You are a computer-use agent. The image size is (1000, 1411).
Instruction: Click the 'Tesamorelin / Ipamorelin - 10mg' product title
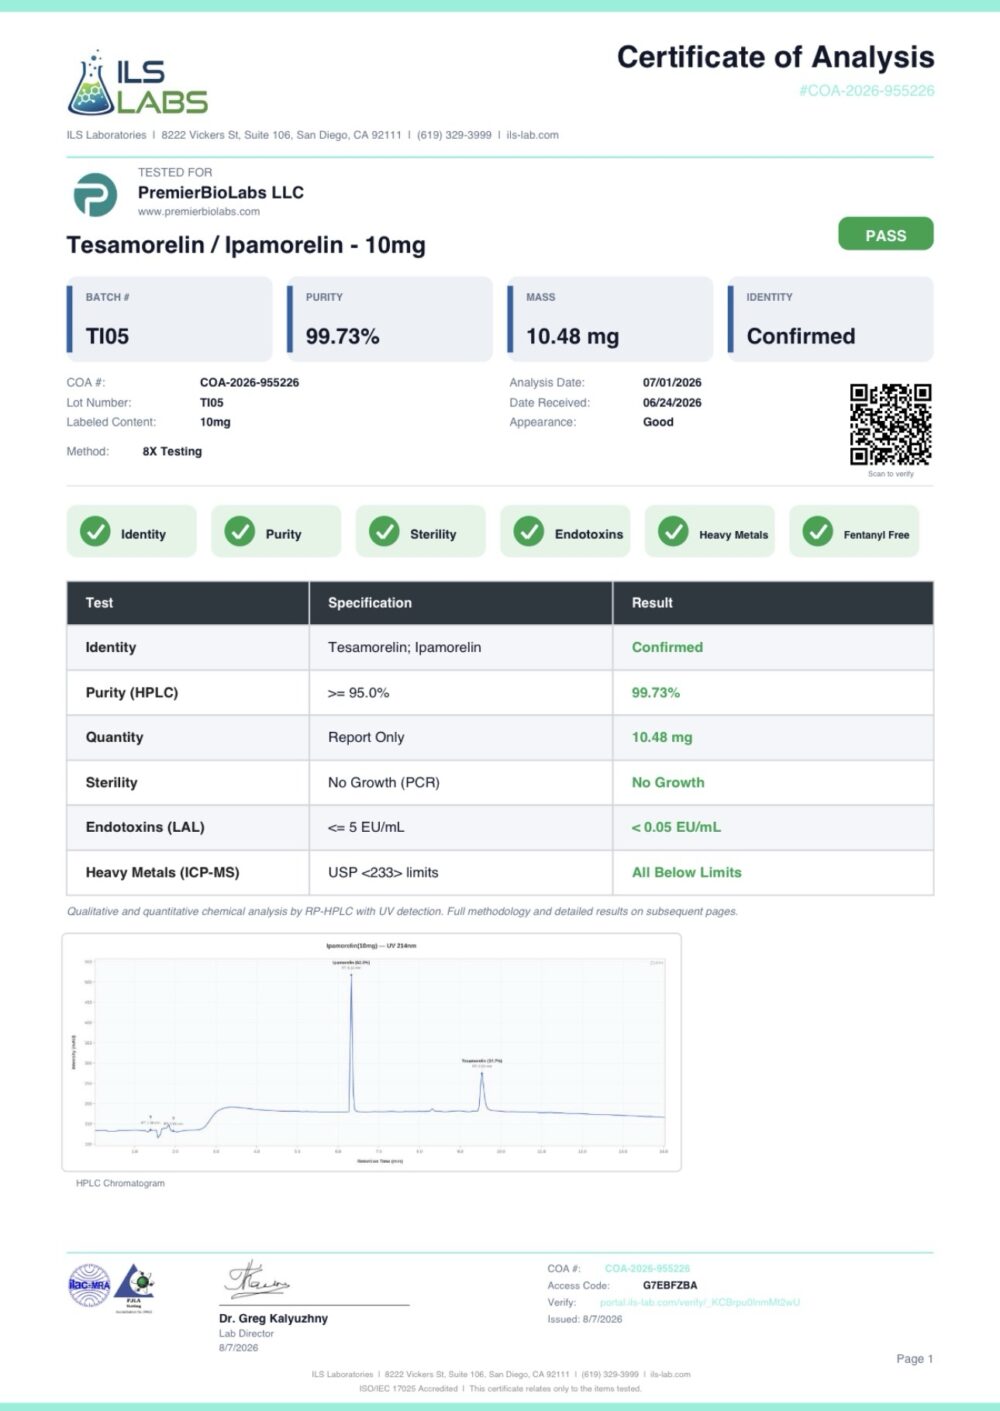(x=246, y=245)
